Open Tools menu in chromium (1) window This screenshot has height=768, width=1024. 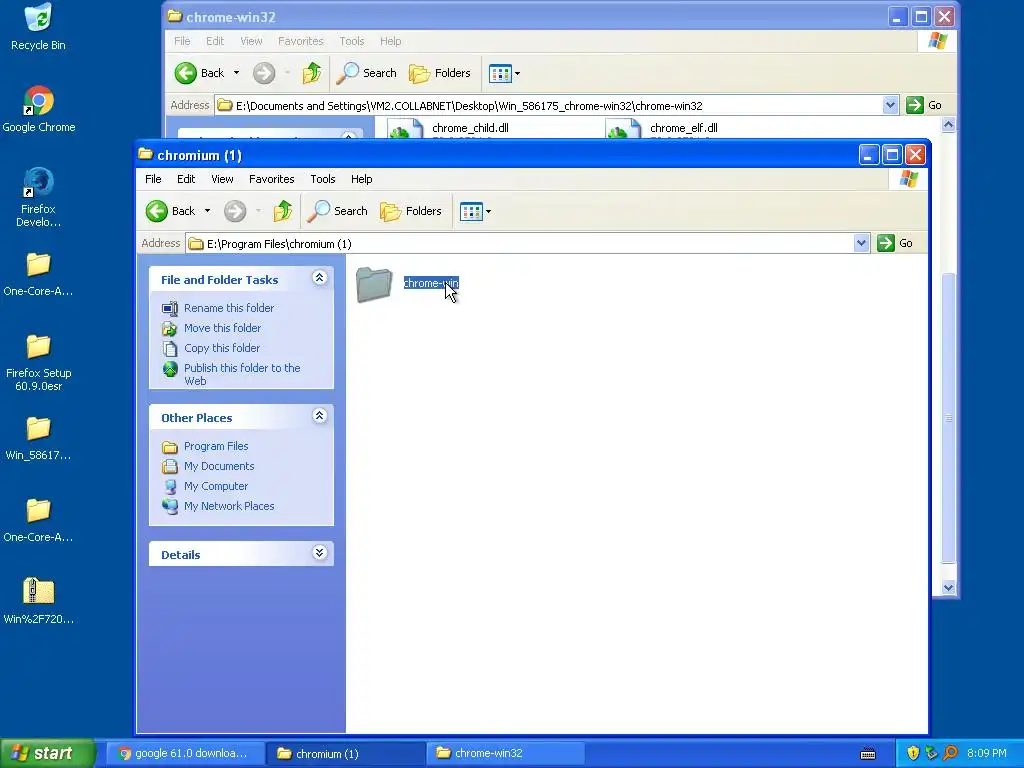(323, 179)
